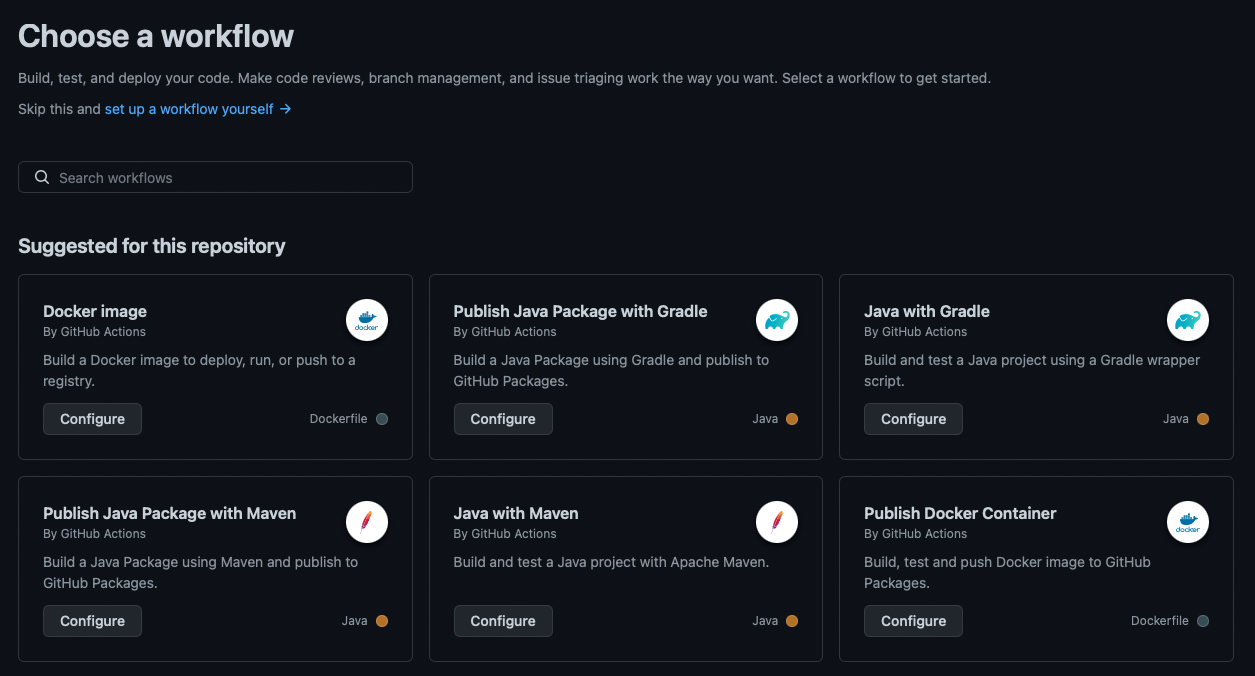Click Dockerfile label on Docker image card
Screen dimensions: 1255x676
[x=339, y=419]
